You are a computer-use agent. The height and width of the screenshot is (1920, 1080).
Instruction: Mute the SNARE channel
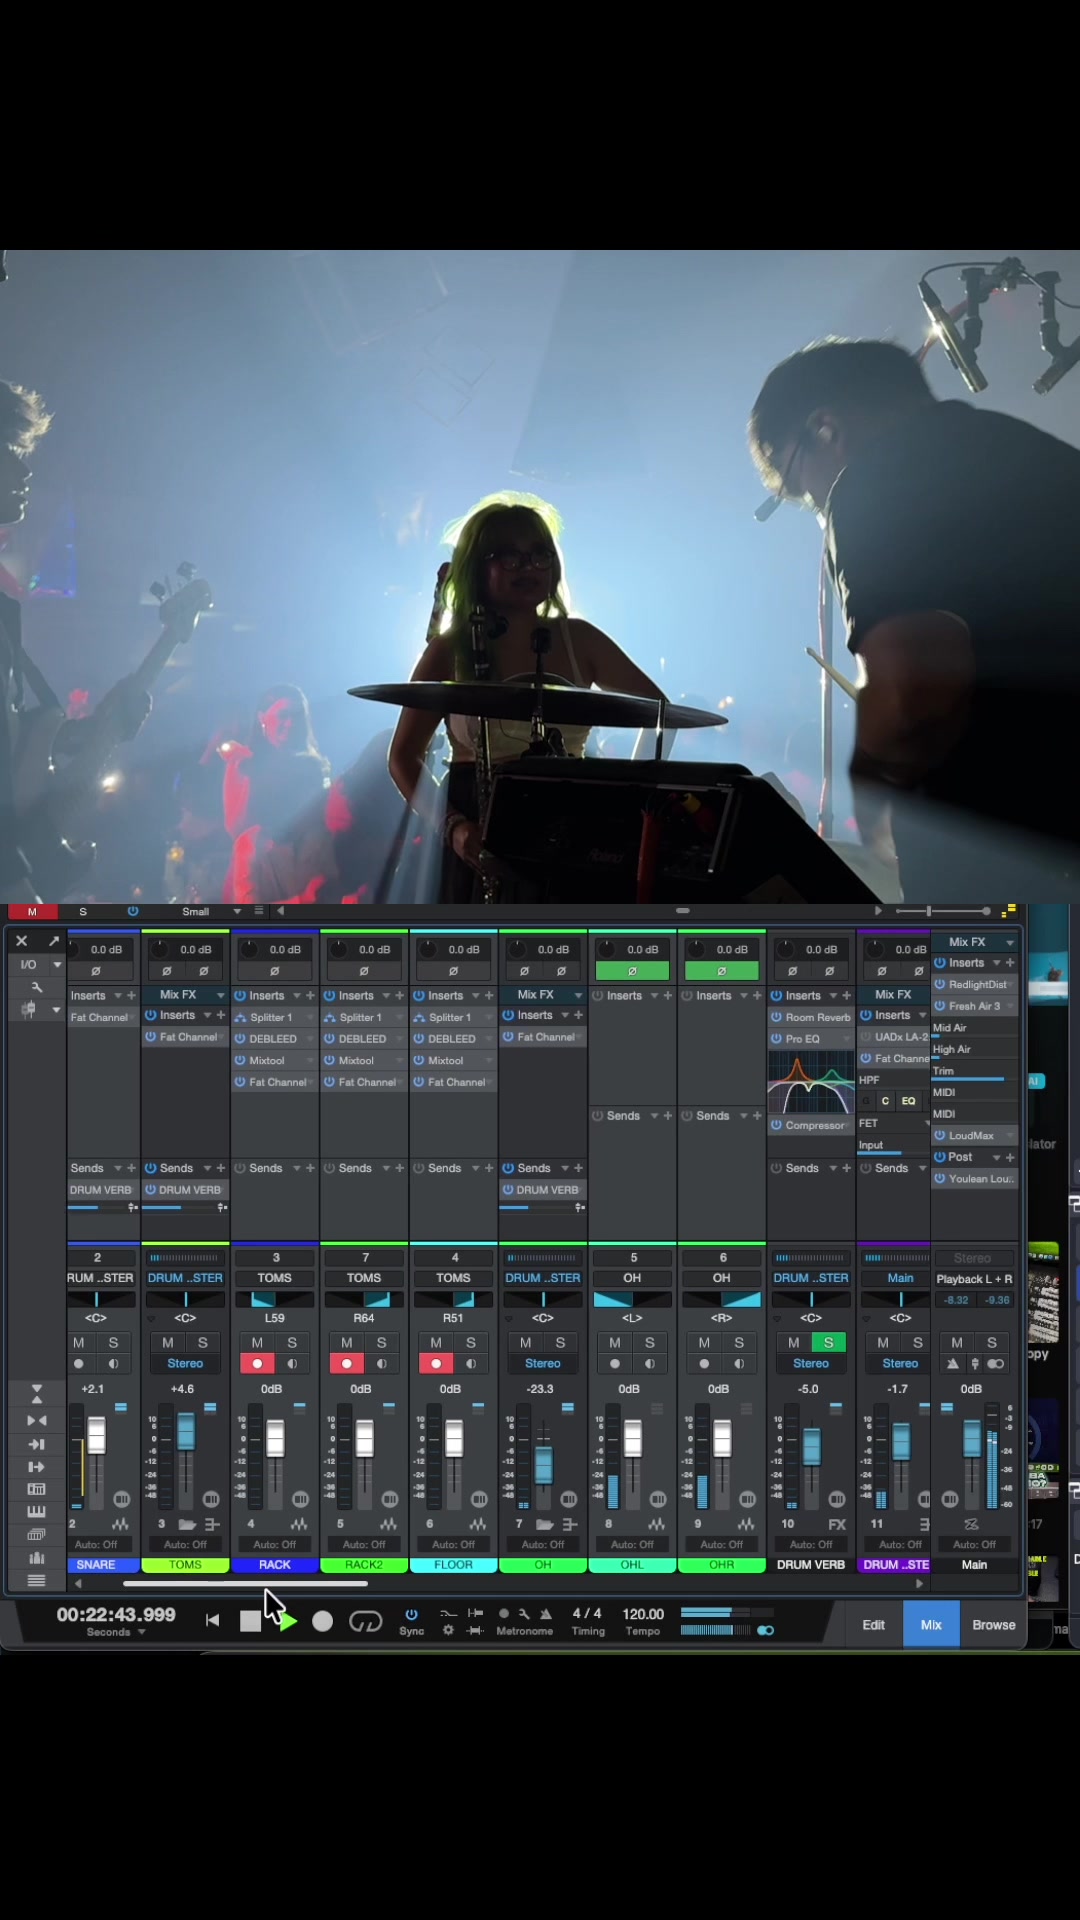point(79,1343)
